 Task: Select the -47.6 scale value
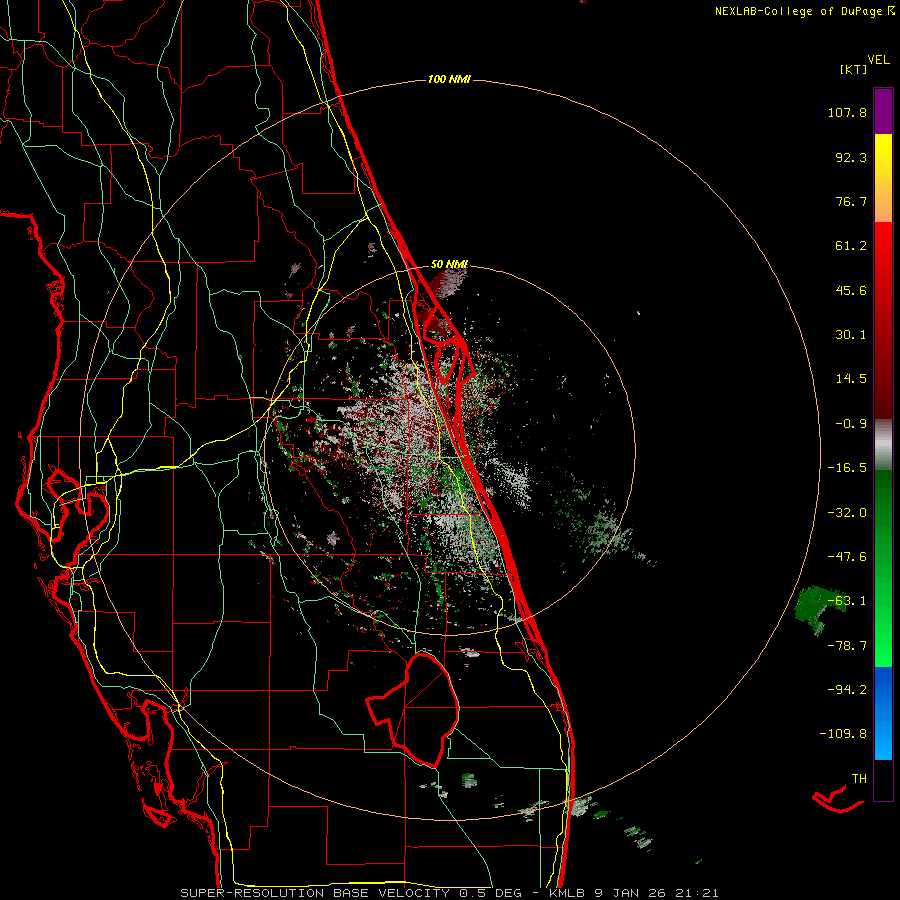[847, 557]
